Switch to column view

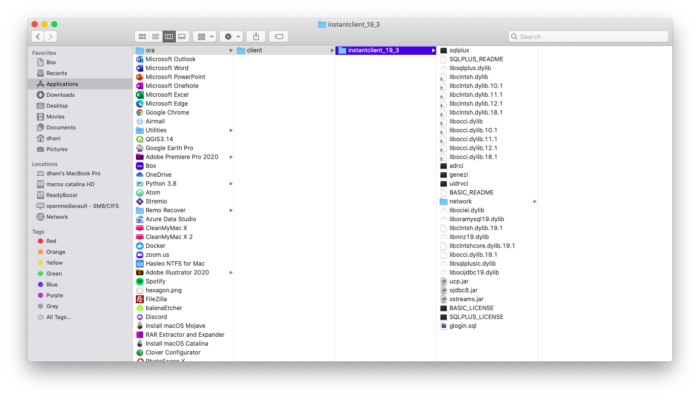click(169, 37)
